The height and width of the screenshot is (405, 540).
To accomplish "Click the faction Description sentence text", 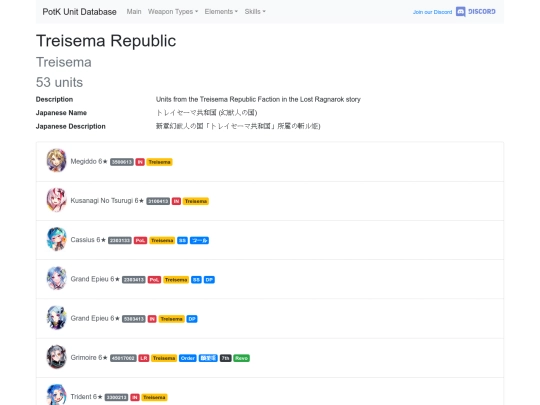I will click(x=258, y=99).
